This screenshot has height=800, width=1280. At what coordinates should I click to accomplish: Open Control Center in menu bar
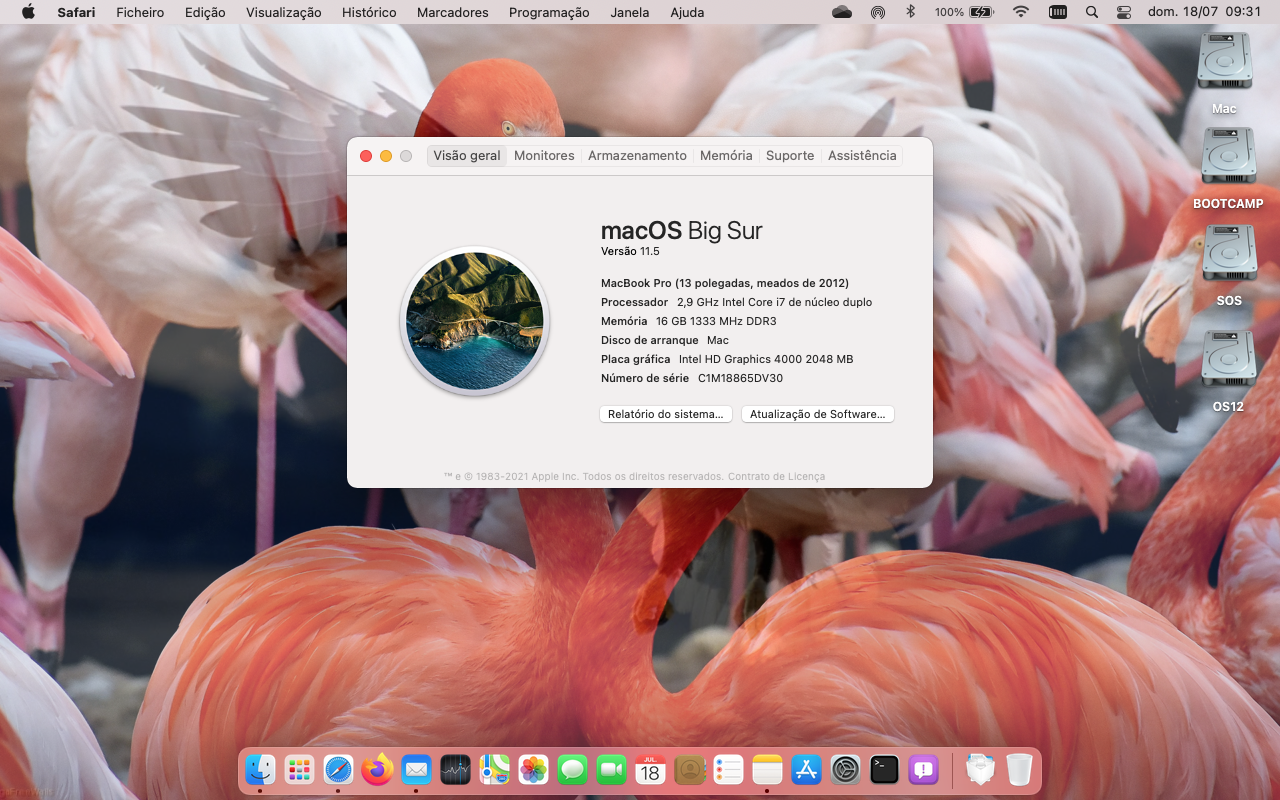[x=1124, y=12]
